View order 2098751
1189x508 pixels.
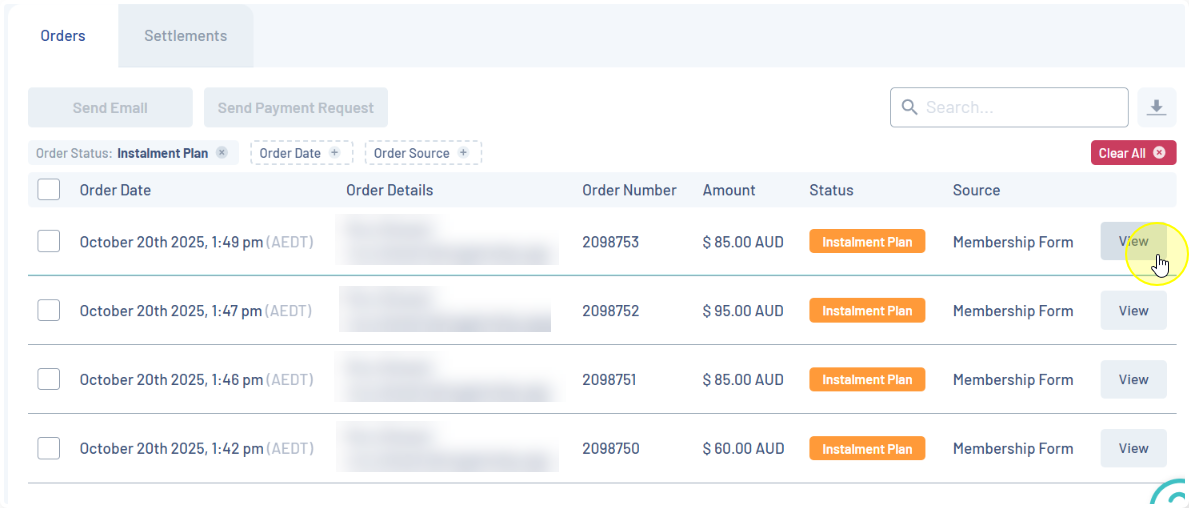[1133, 379]
